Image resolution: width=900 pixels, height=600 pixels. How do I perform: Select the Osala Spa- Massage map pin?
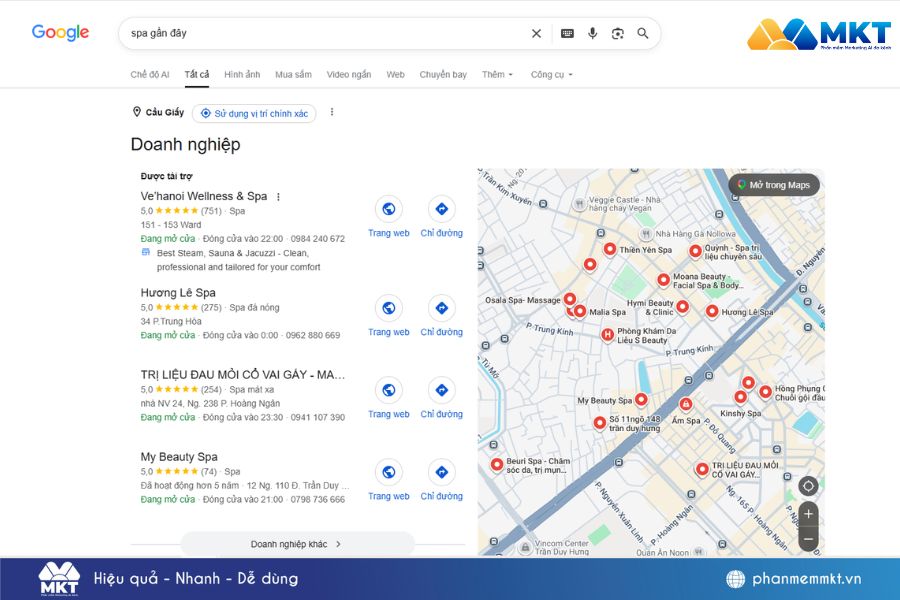[569, 299]
